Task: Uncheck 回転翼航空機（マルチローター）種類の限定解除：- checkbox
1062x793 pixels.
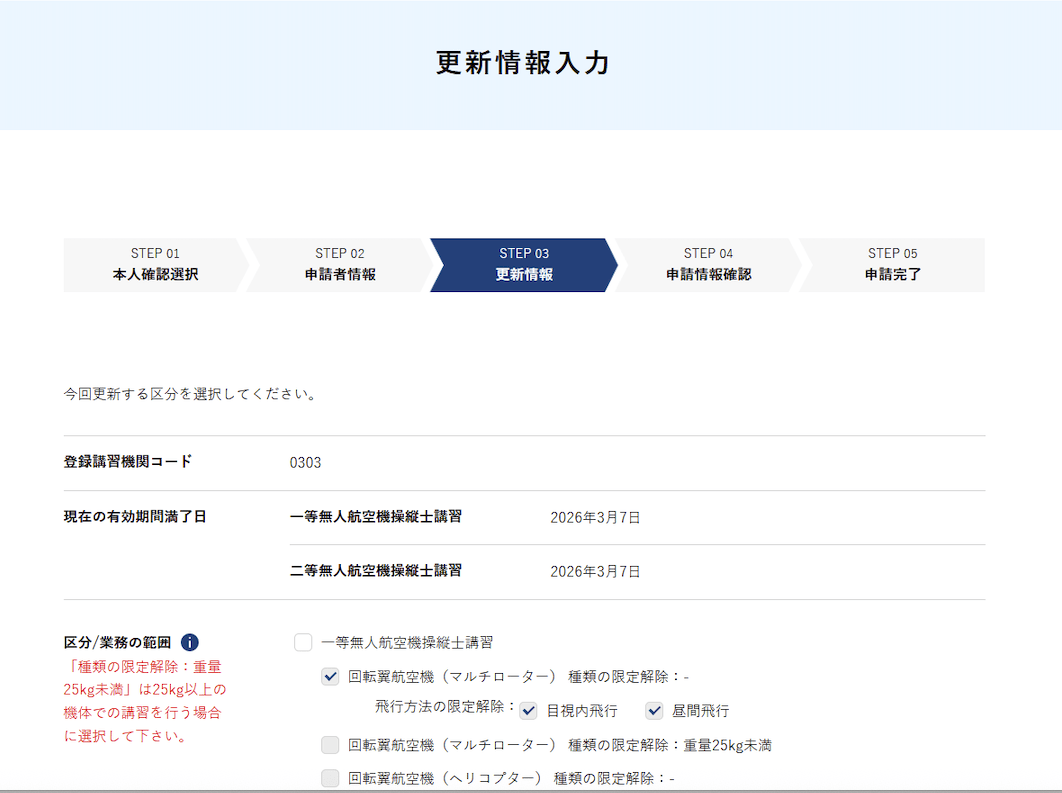Action: click(x=330, y=677)
